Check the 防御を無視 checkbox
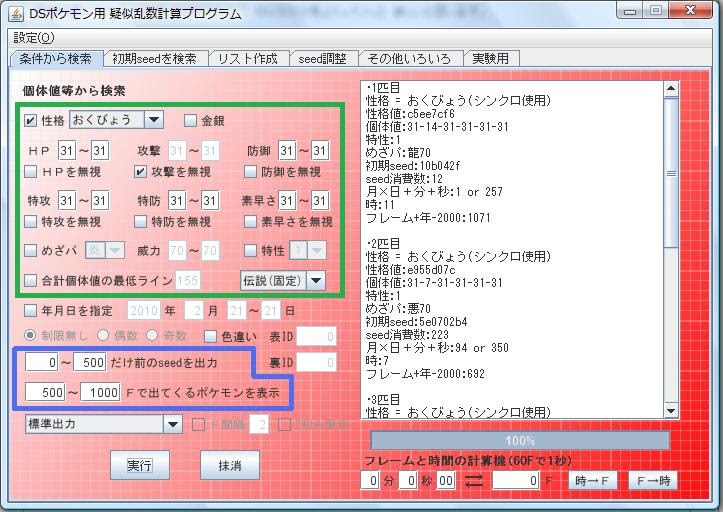Screen dimensions: 723x512 point(250,172)
